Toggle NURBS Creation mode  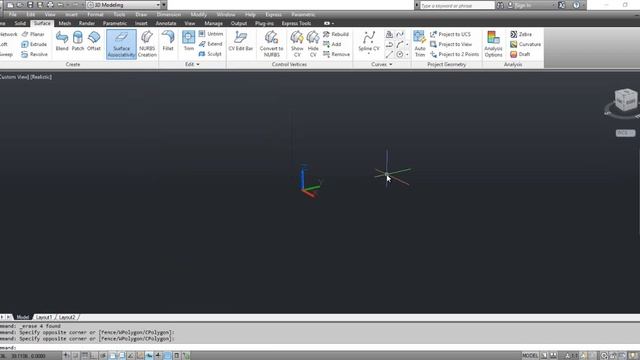[x=147, y=44]
